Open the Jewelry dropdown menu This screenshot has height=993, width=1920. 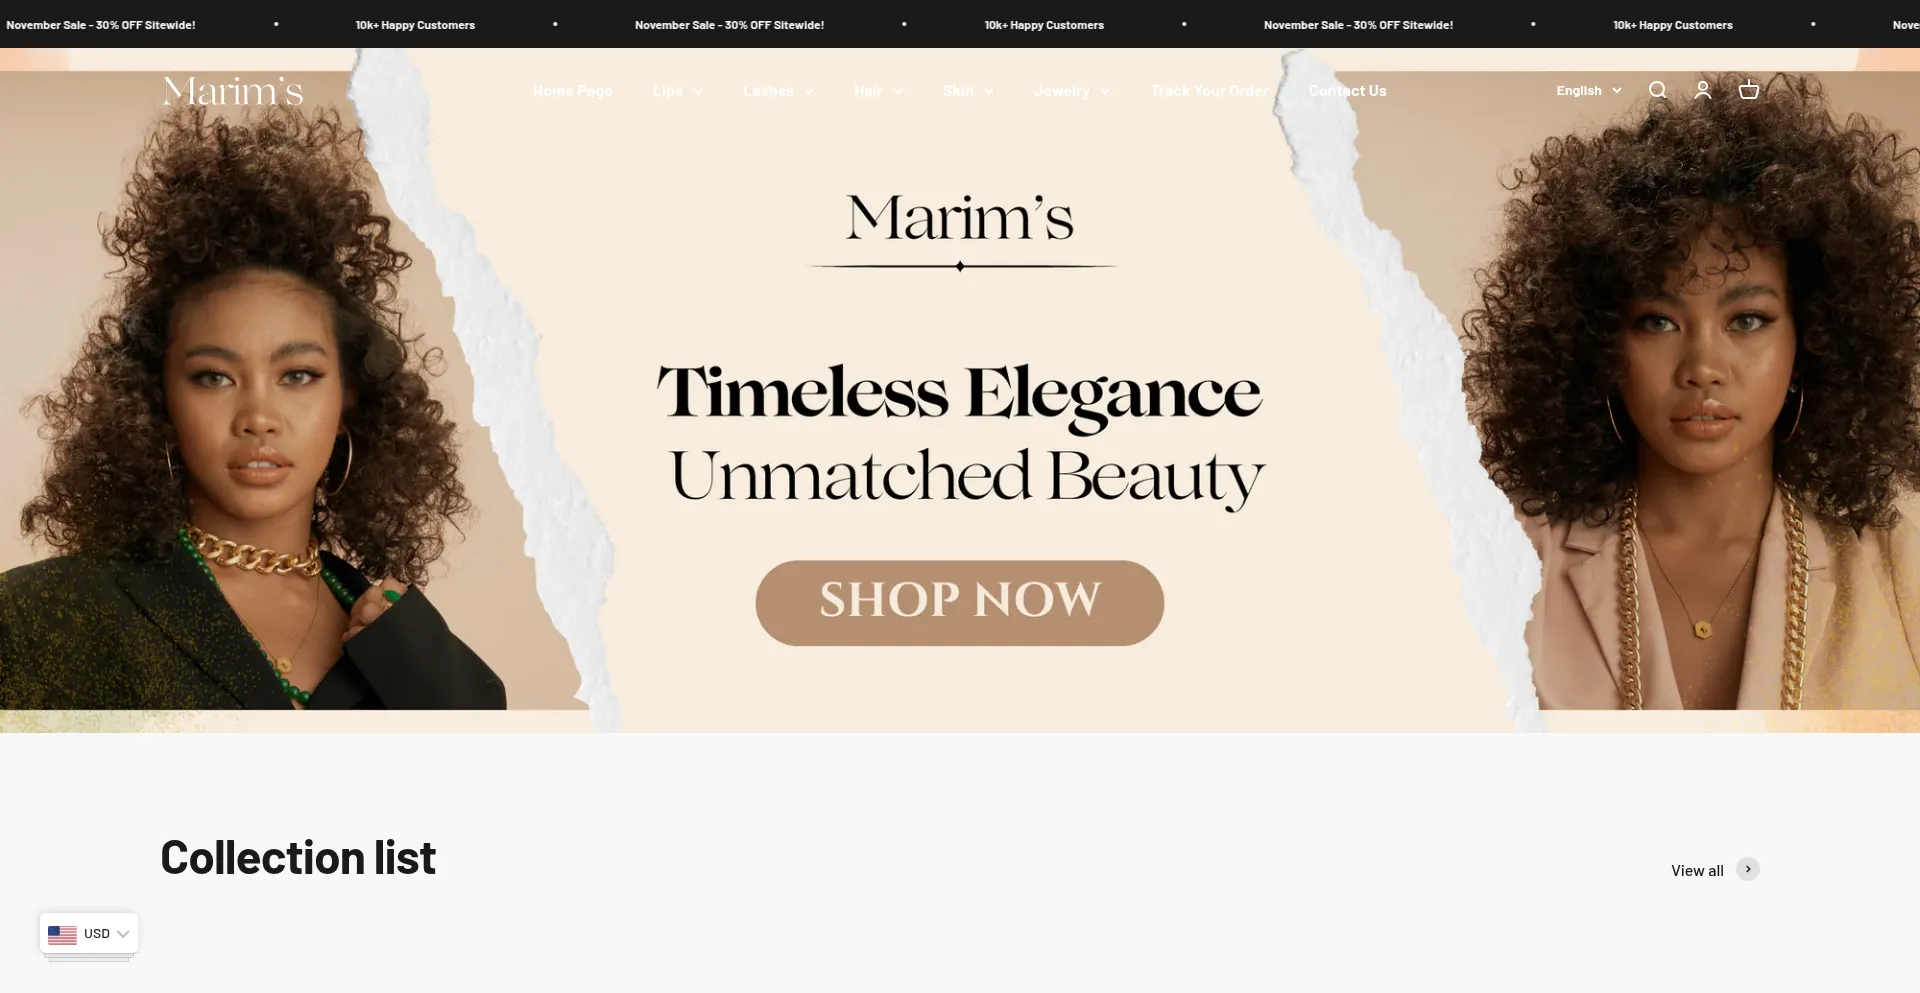pyautogui.click(x=1072, y=91)
